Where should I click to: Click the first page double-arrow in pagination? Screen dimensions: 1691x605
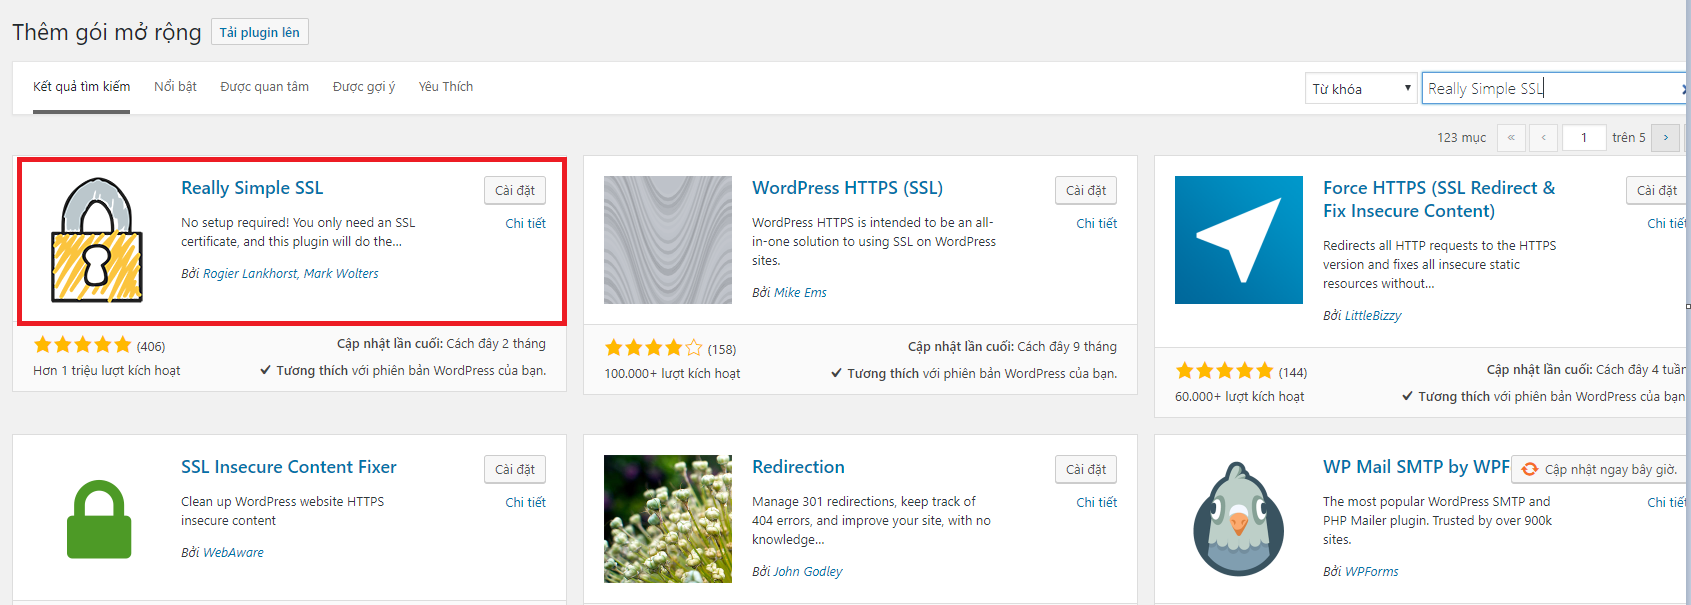pyautogui.click(x=1511, y=138)
